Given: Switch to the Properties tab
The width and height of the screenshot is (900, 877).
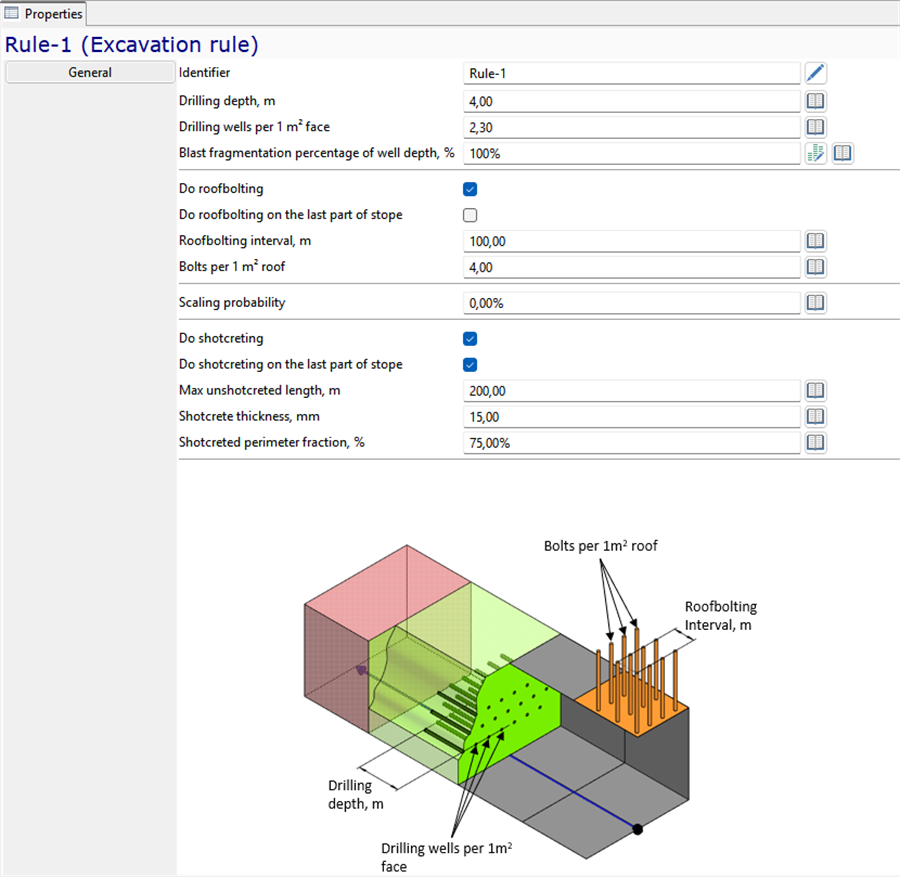Looking at the screenshot, I should [x=44, y=13].
